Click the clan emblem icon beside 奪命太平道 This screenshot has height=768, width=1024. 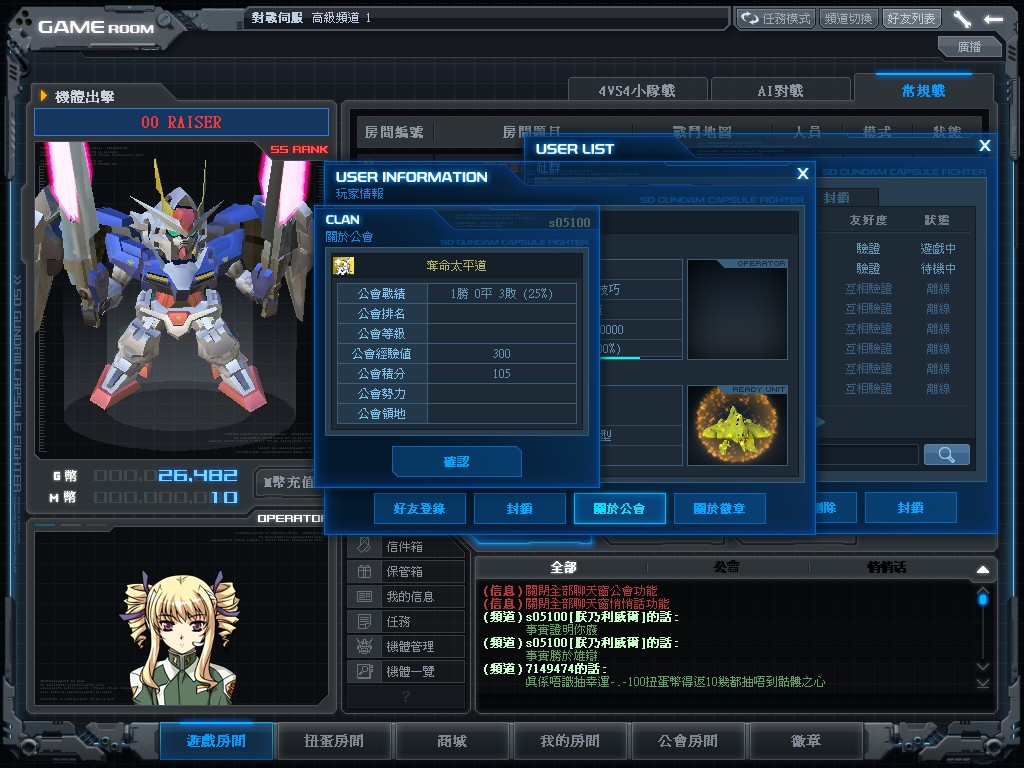[344, 266]
